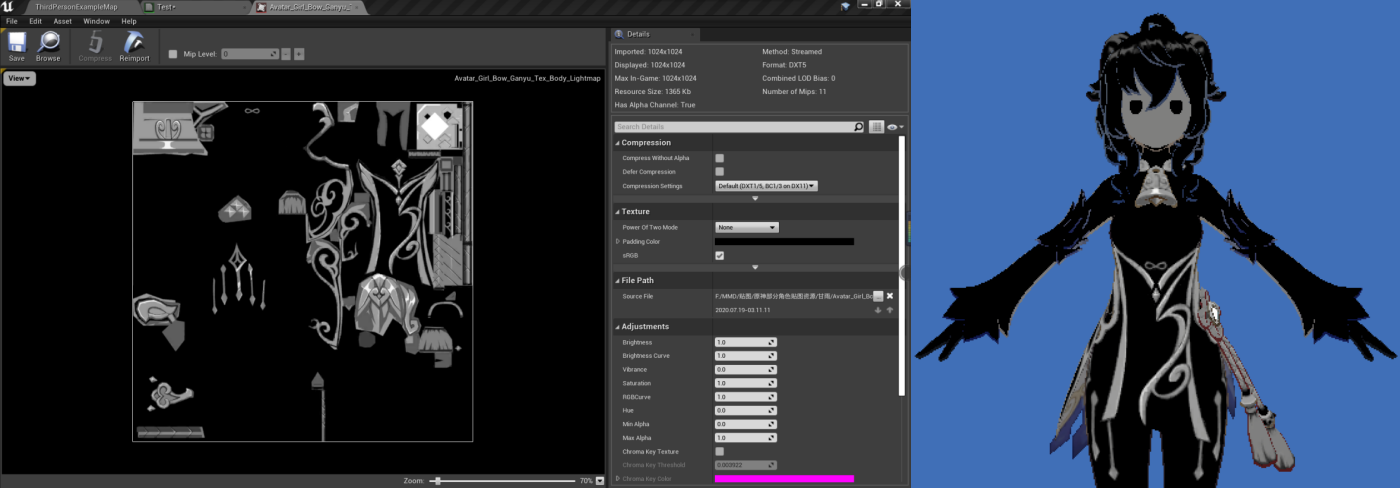Expand the Chroma Key Color property
1400x488 pixels.
point(617,479)
